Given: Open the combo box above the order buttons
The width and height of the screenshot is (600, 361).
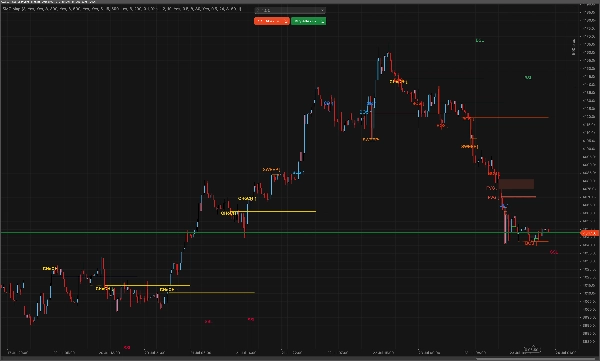Looking at the screenshot, I should coord(290,10).
